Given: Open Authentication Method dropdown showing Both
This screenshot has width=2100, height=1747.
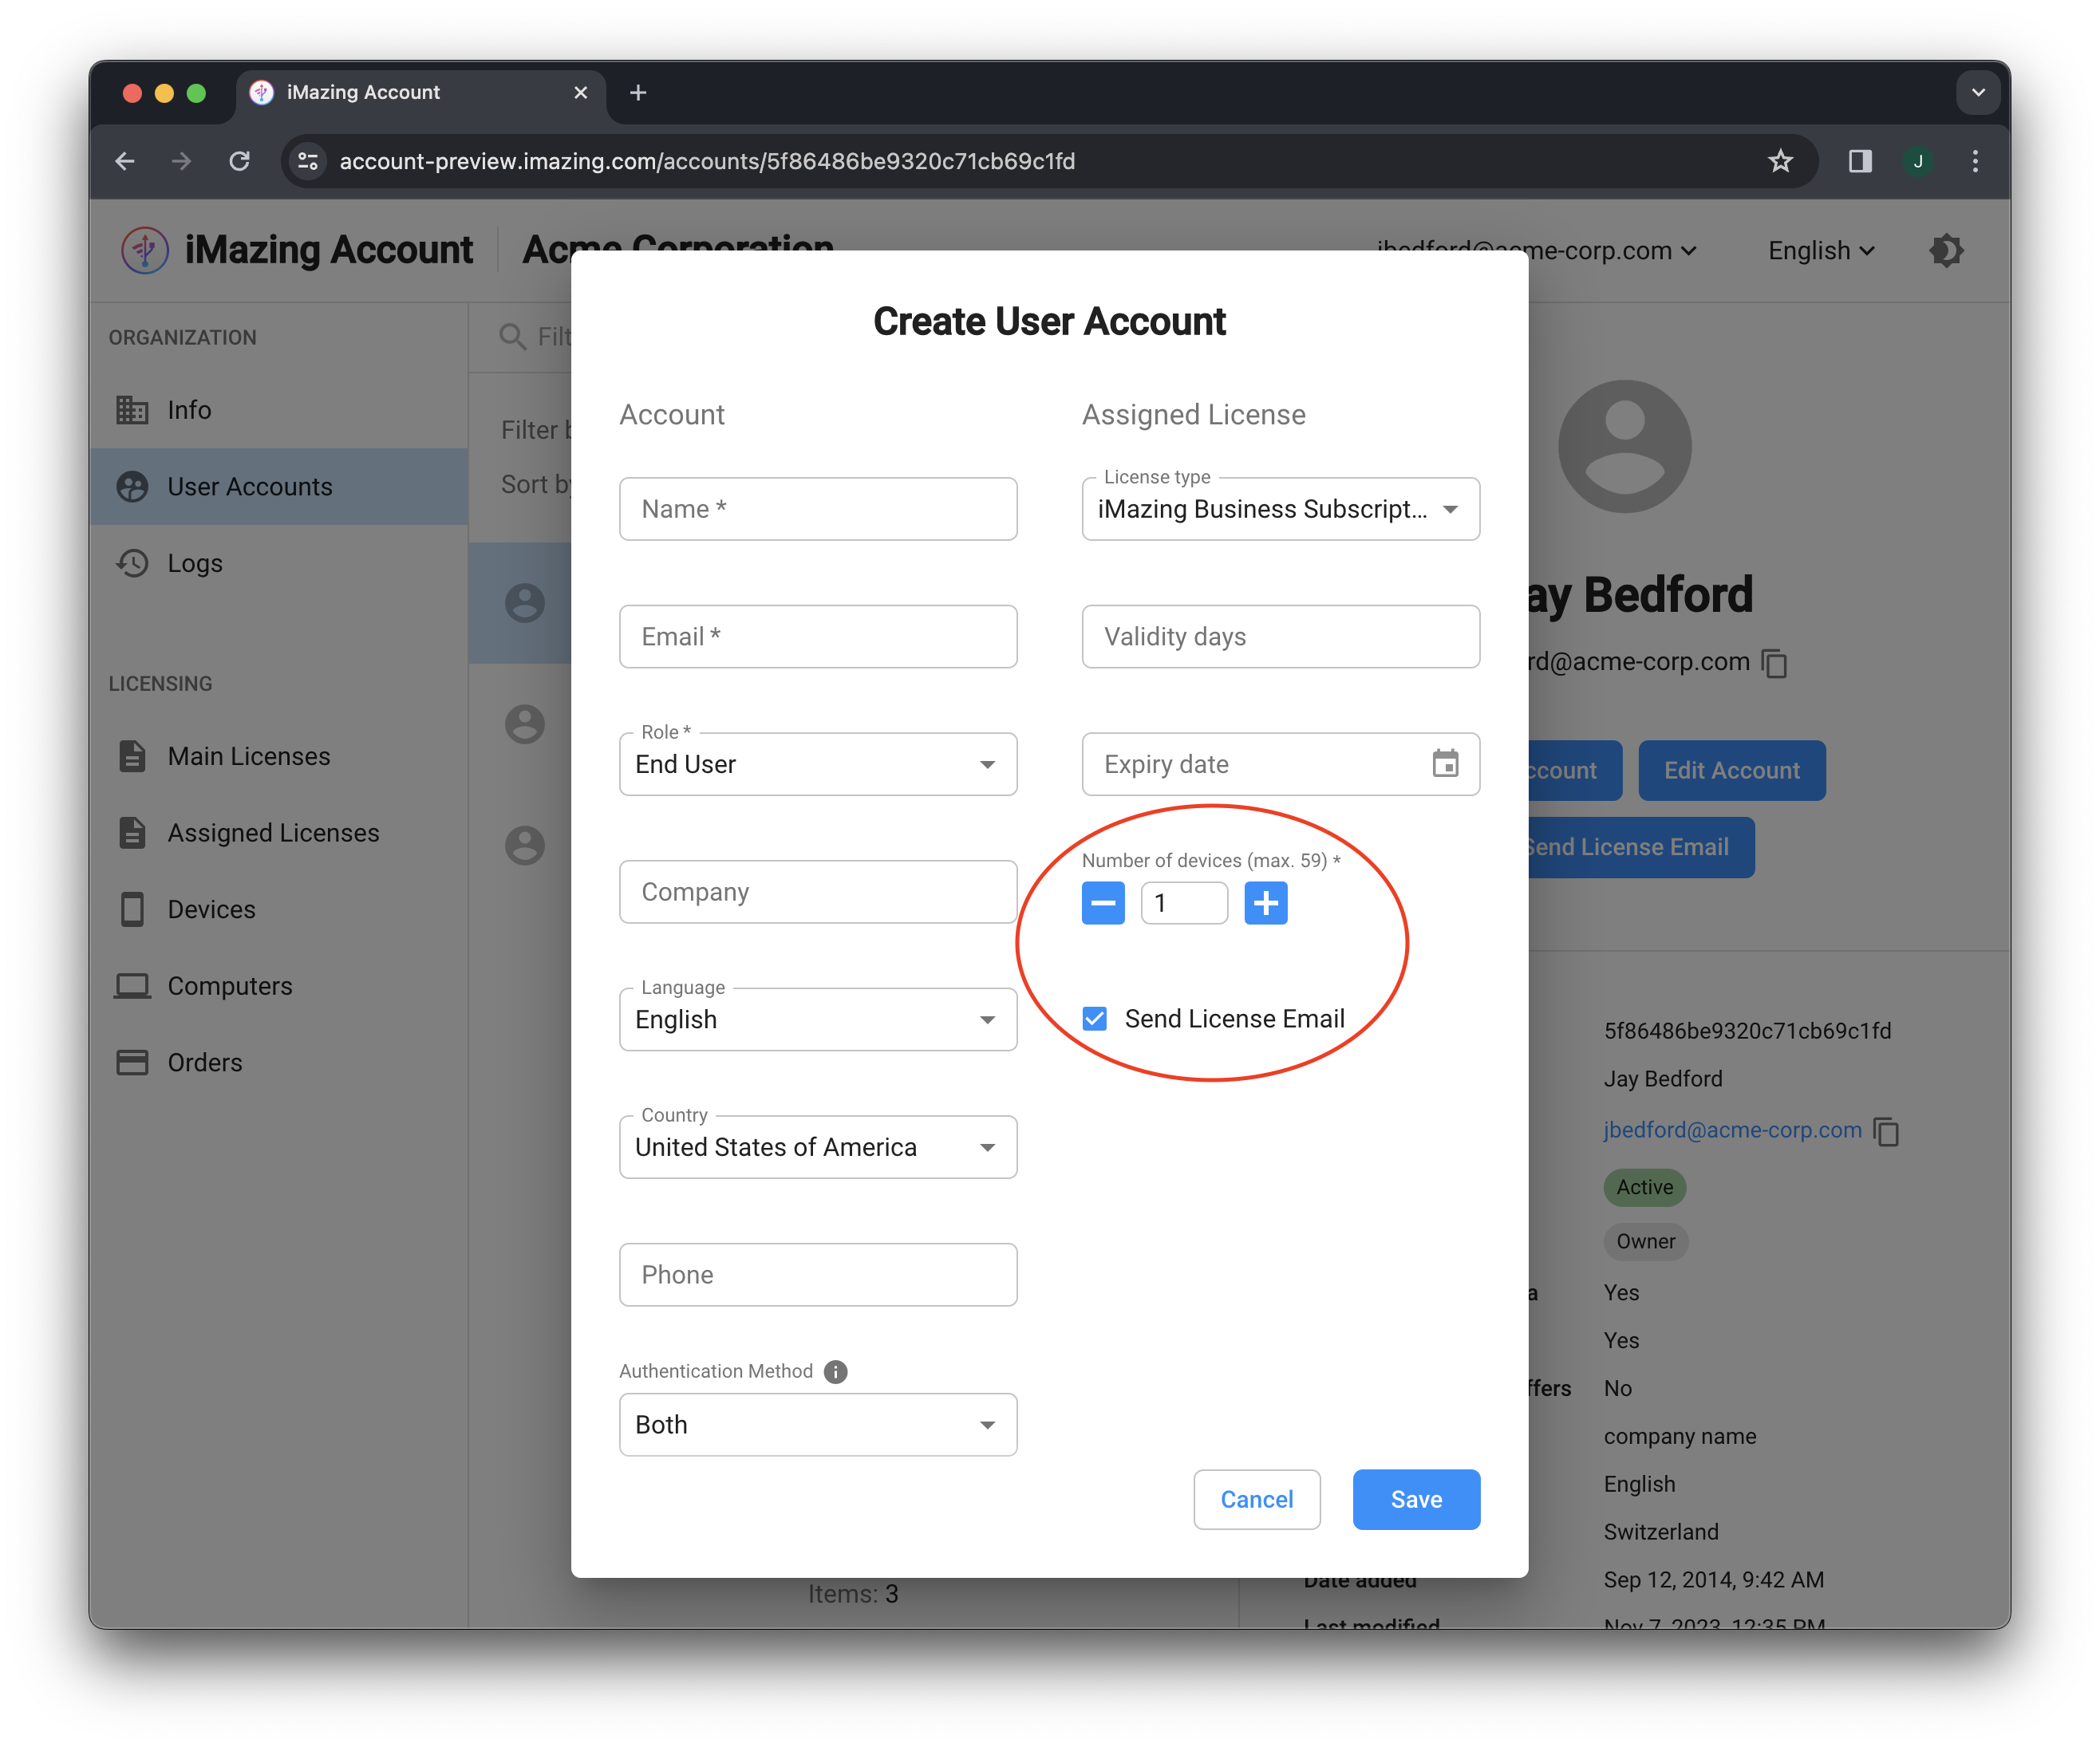Looking at the screenshot, I should [818, 1424].
